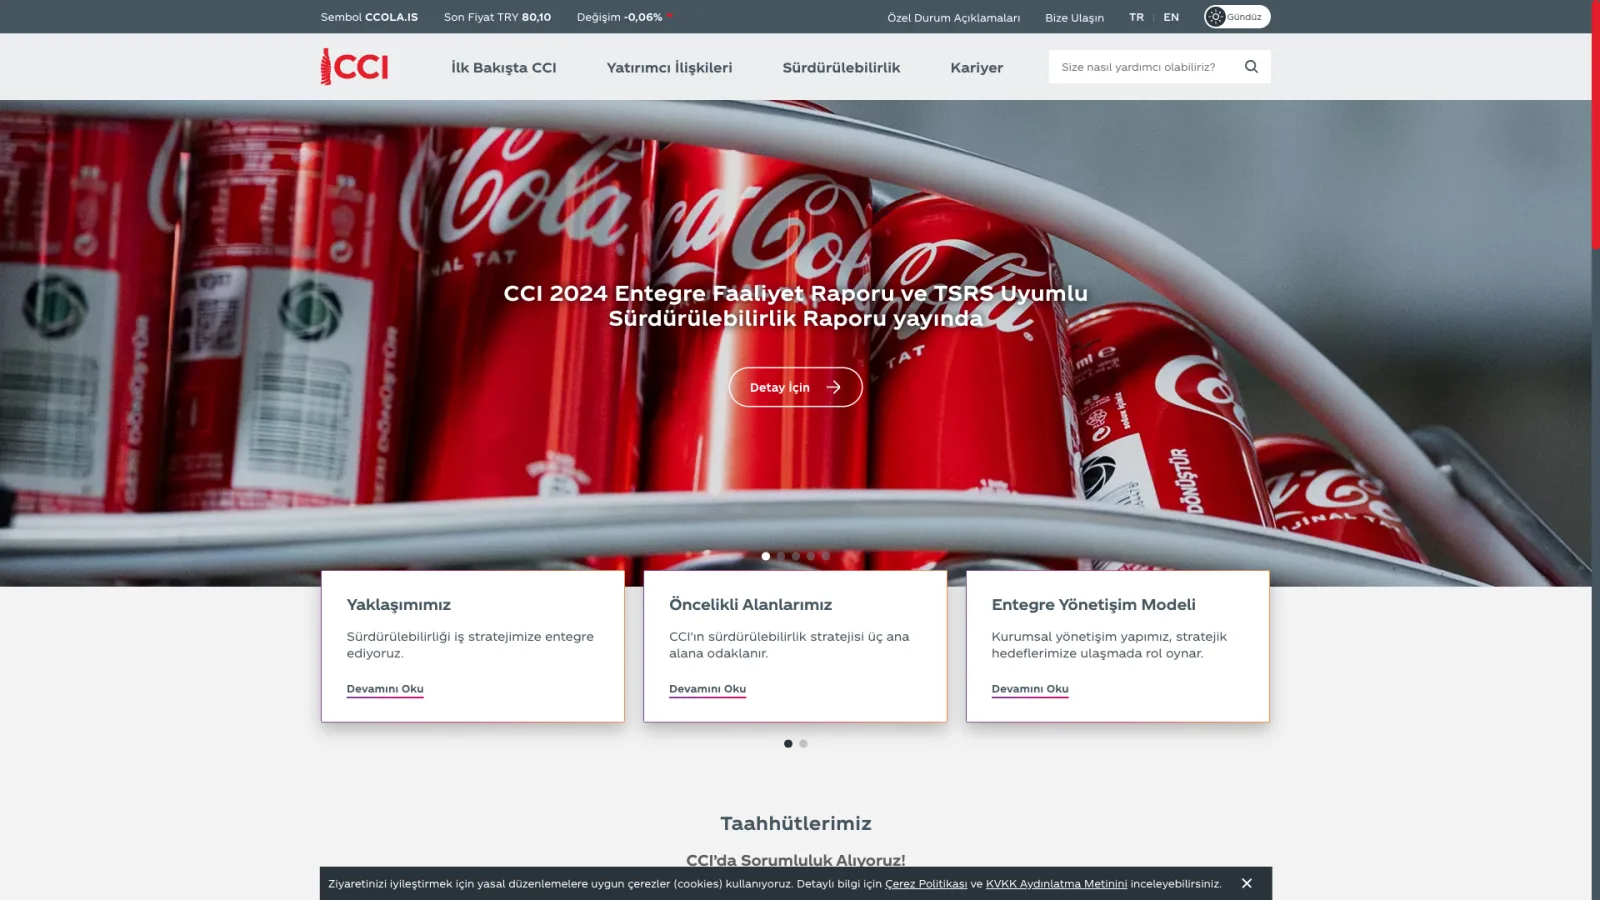Open the İlk Bakışta CCI menu
1600x900 pixels.
tap(503, 68)
